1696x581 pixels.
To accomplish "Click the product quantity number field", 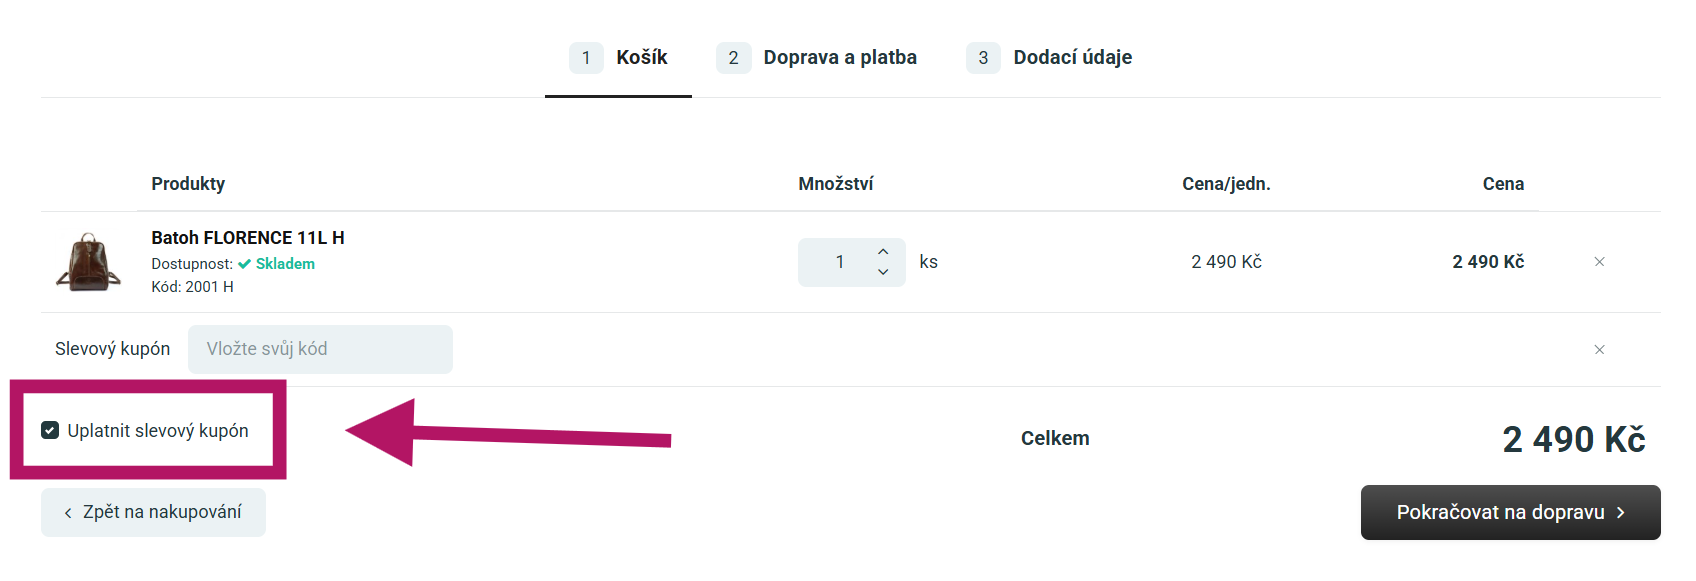I will click(840, 262).
